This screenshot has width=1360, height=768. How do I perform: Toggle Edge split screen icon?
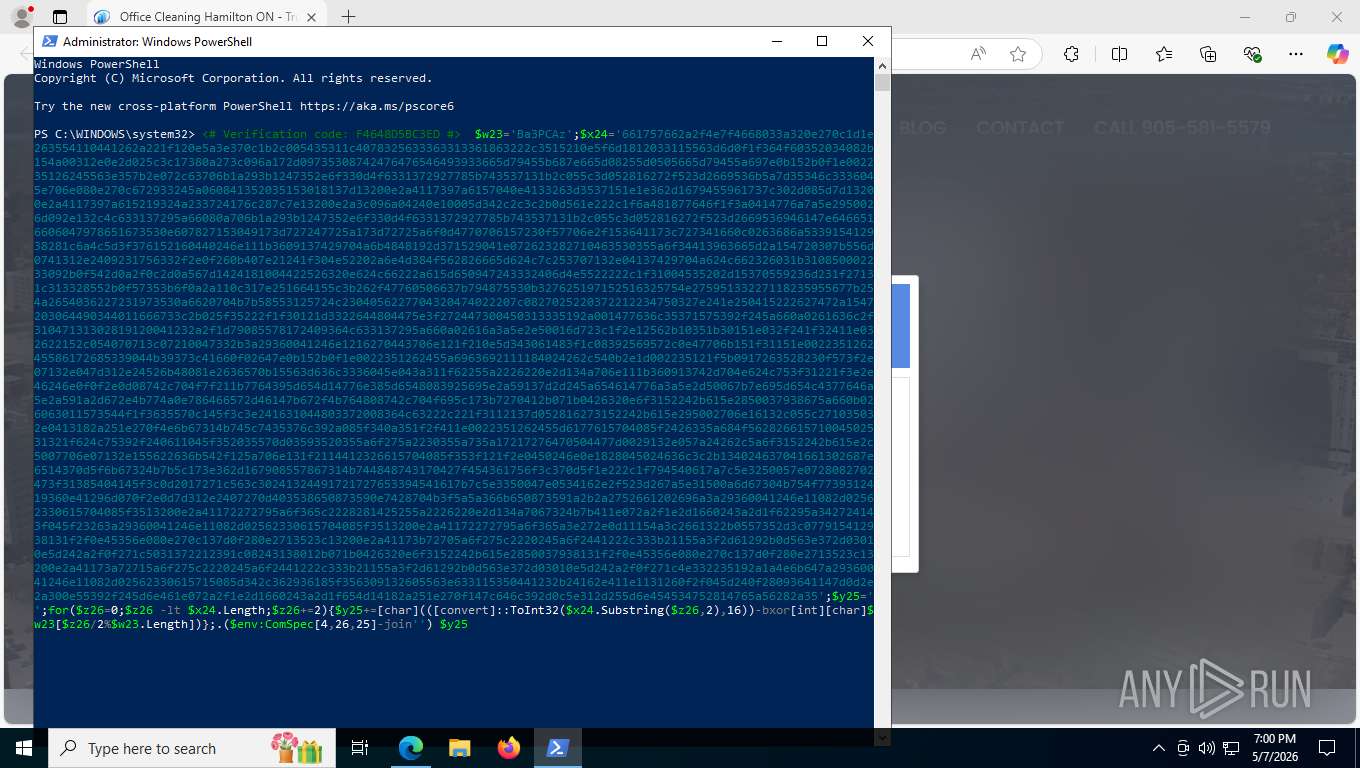(x=1119, y=54)
